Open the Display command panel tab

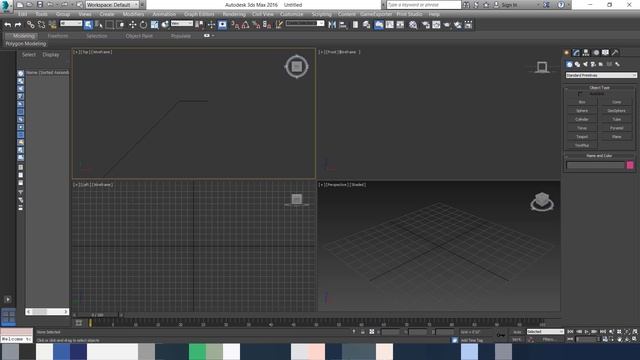[605, 52]
